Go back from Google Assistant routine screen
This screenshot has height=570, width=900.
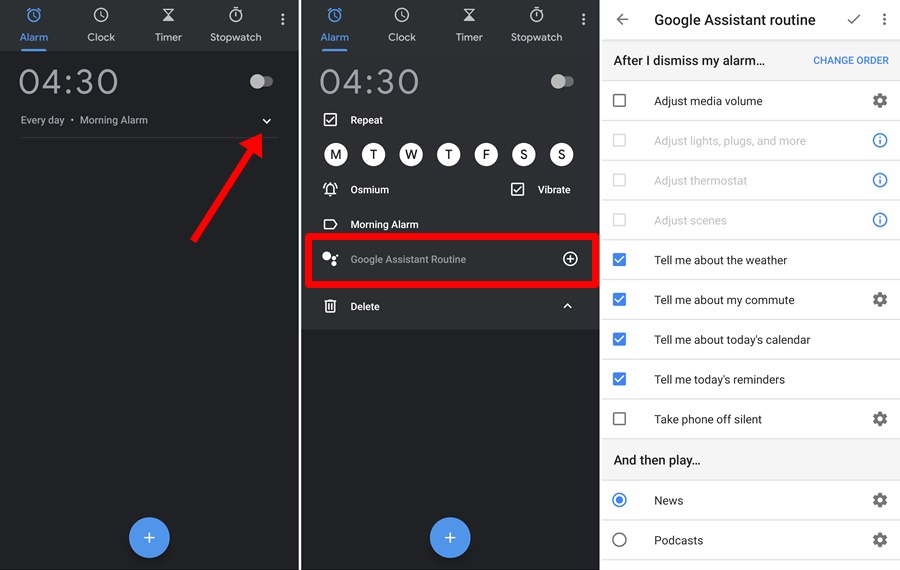coord(622,20)
